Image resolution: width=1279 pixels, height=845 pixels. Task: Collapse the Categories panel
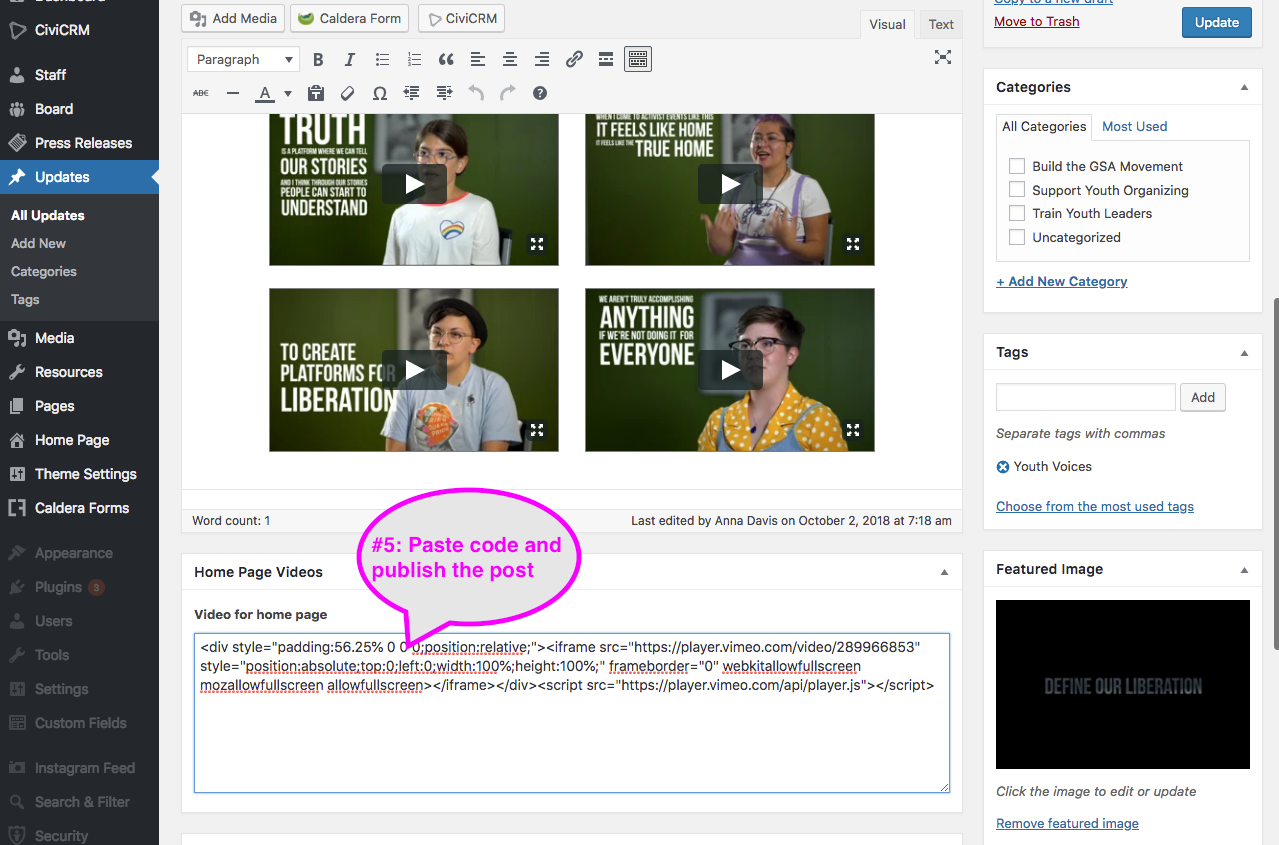coord(1244,87)
